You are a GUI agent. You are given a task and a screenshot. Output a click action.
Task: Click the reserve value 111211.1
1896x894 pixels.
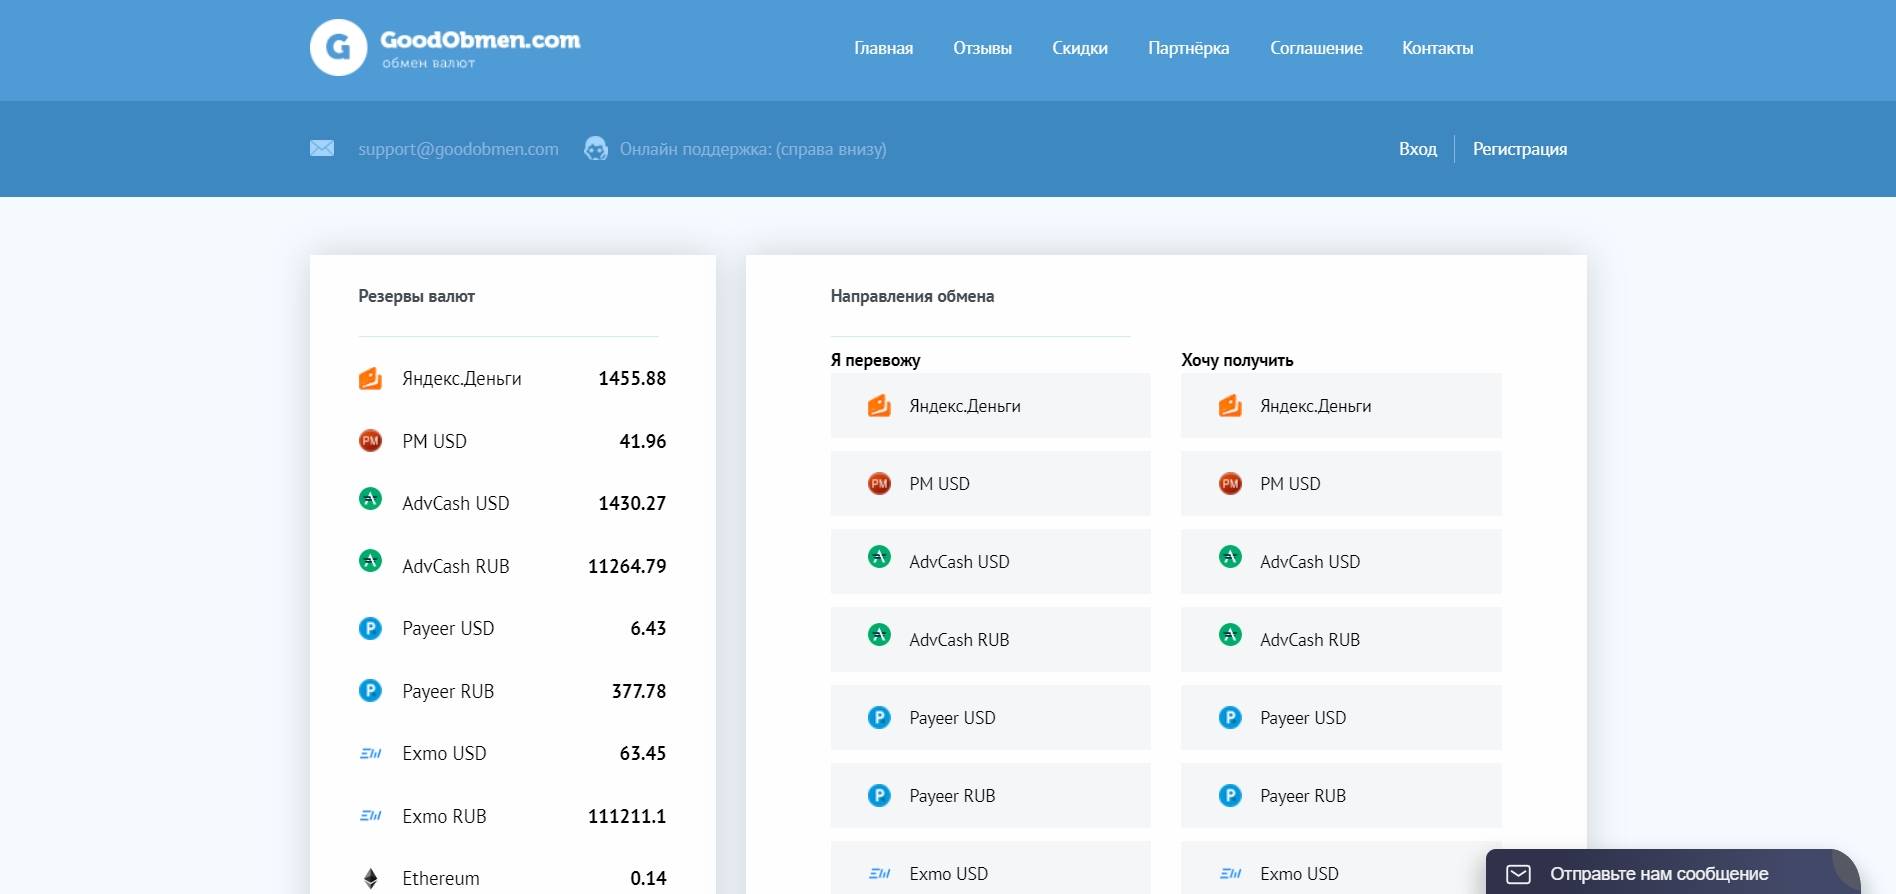627,816
